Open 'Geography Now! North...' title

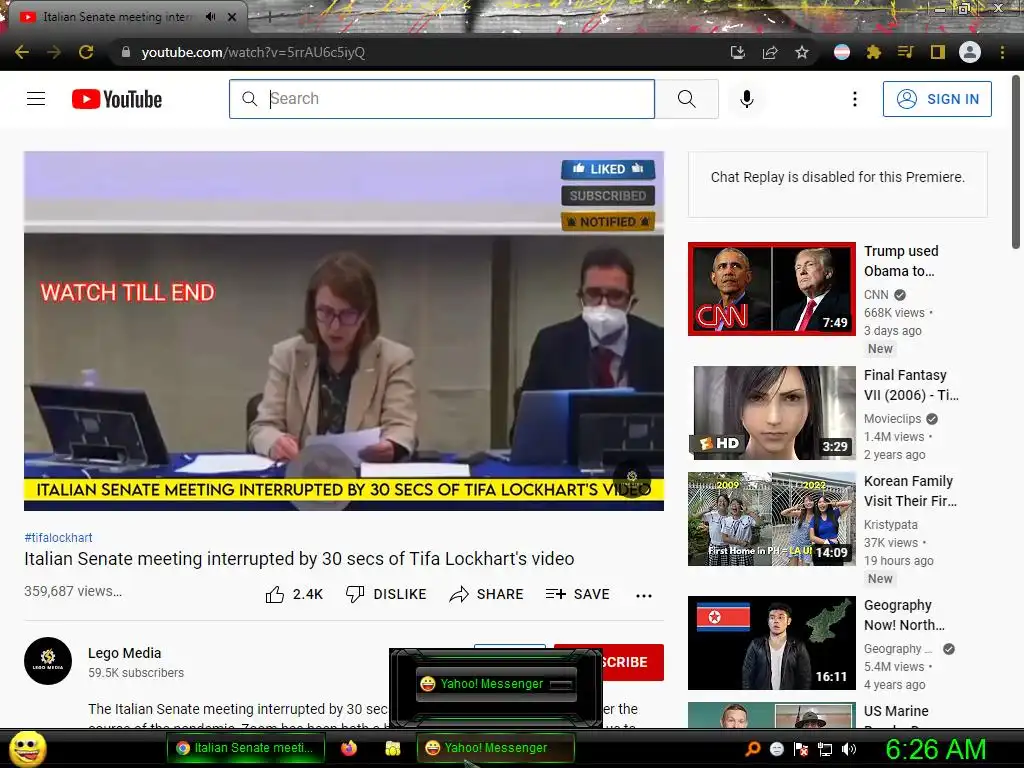click(x=904, y=615)
